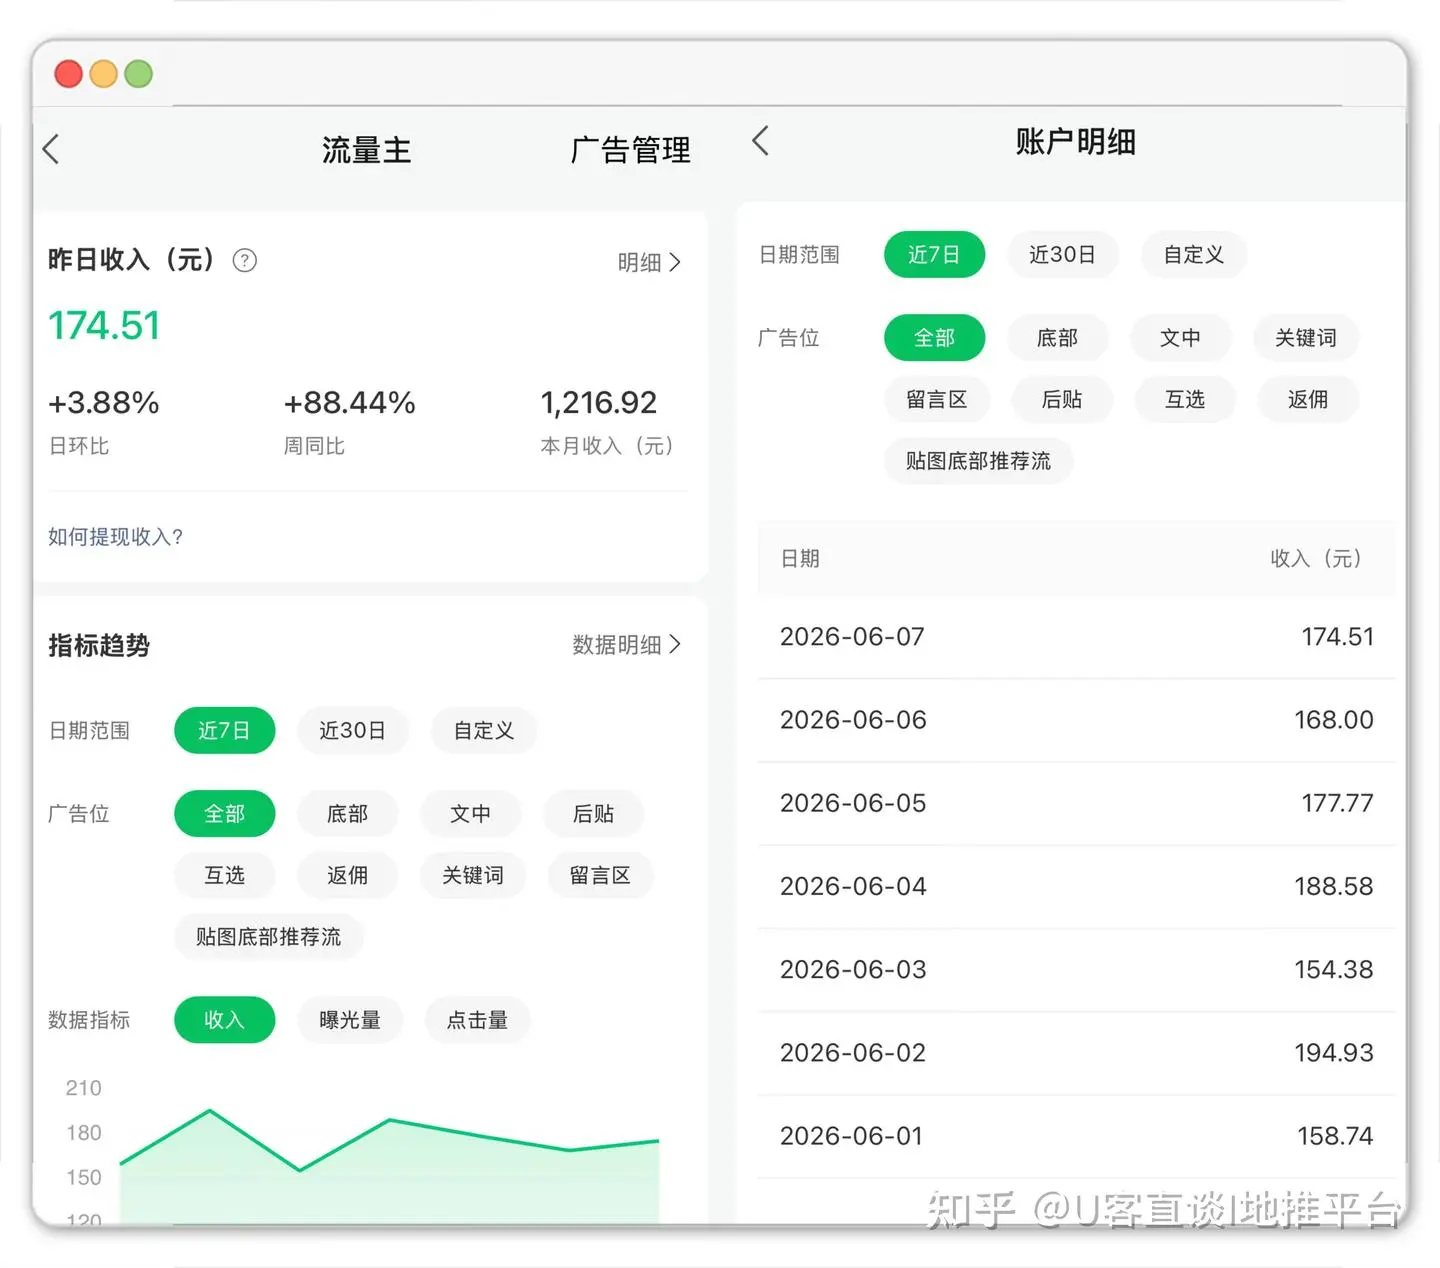Select 近30日 date range under 指标趋势
The image size is (1440, 1268).
pos(352,731)
